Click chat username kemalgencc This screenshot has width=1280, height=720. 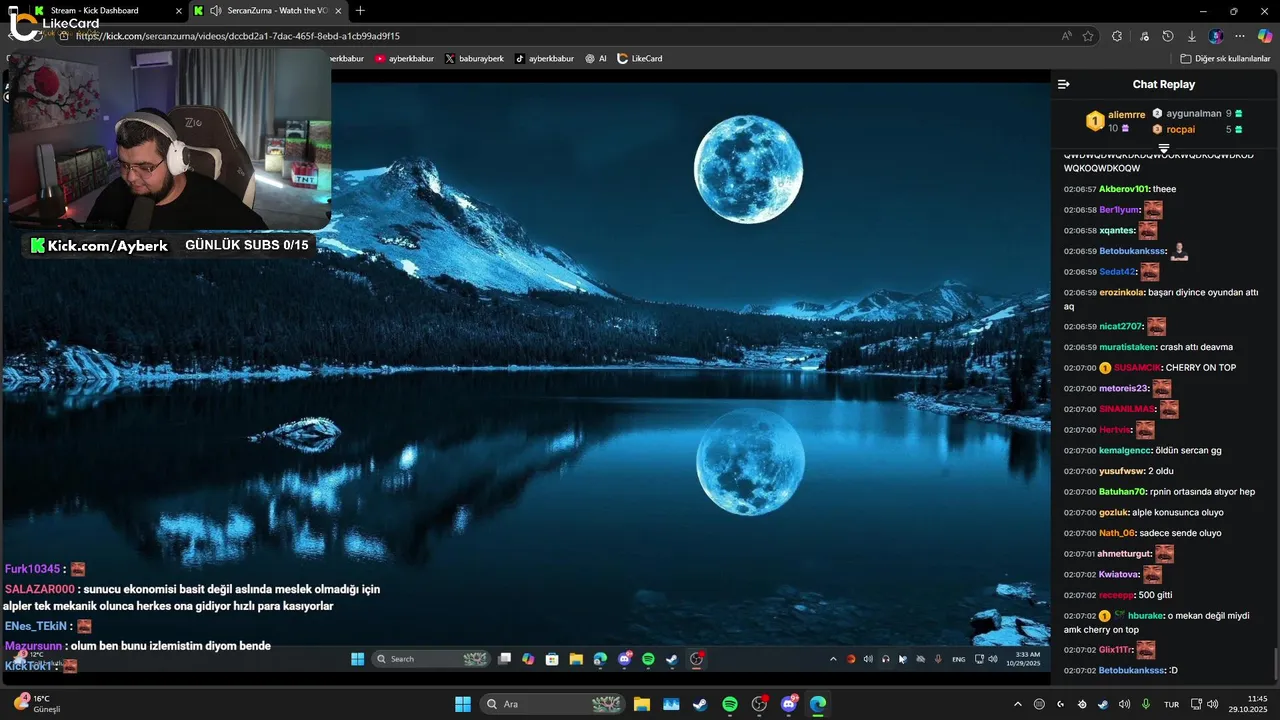click(1125, 450)
